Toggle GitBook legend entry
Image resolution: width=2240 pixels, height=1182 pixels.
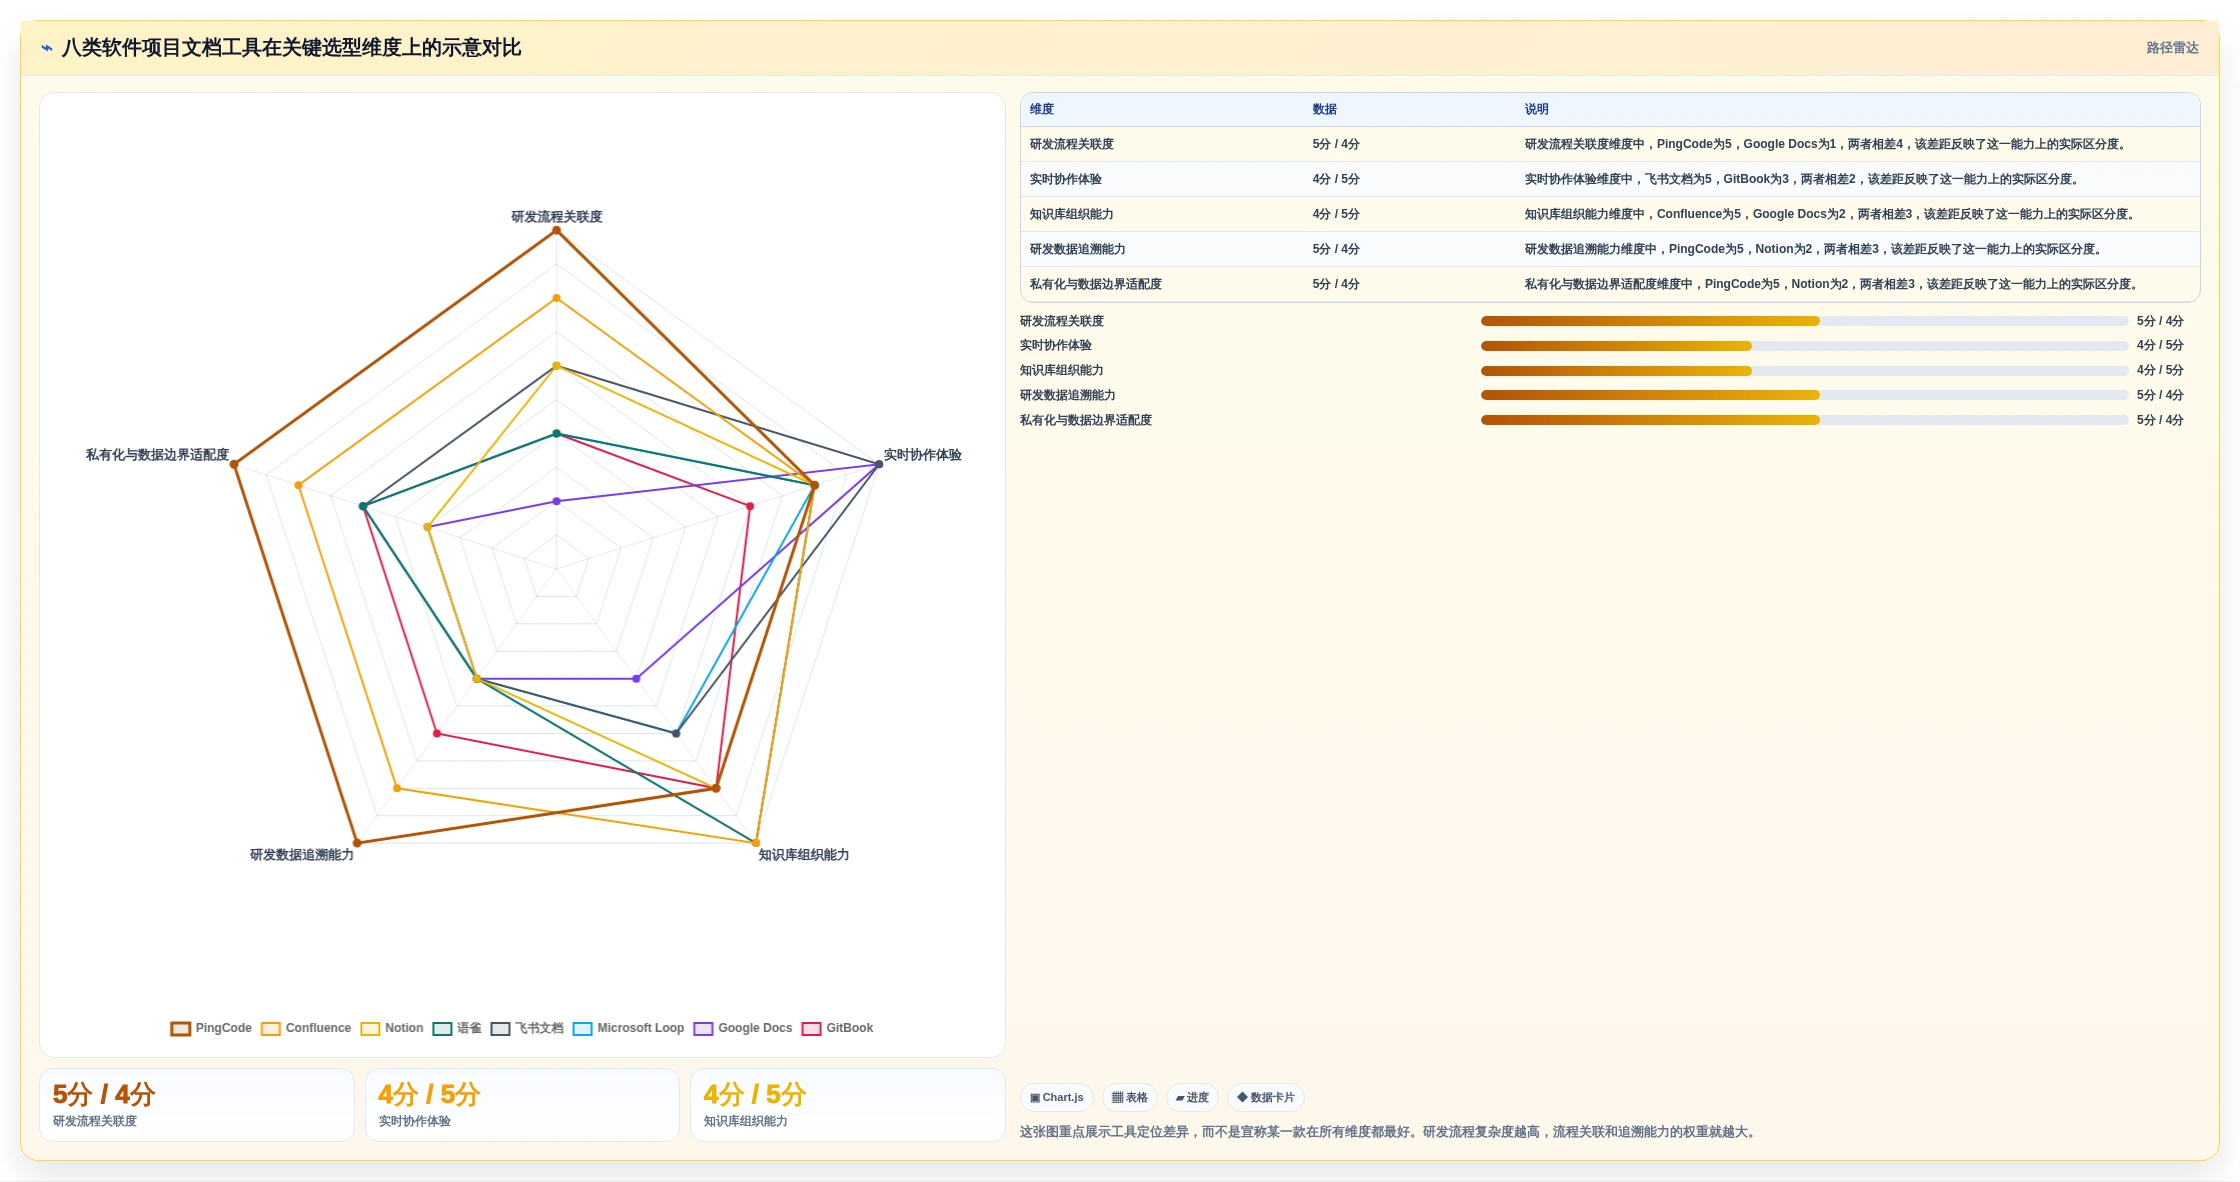coord(837,1028)
